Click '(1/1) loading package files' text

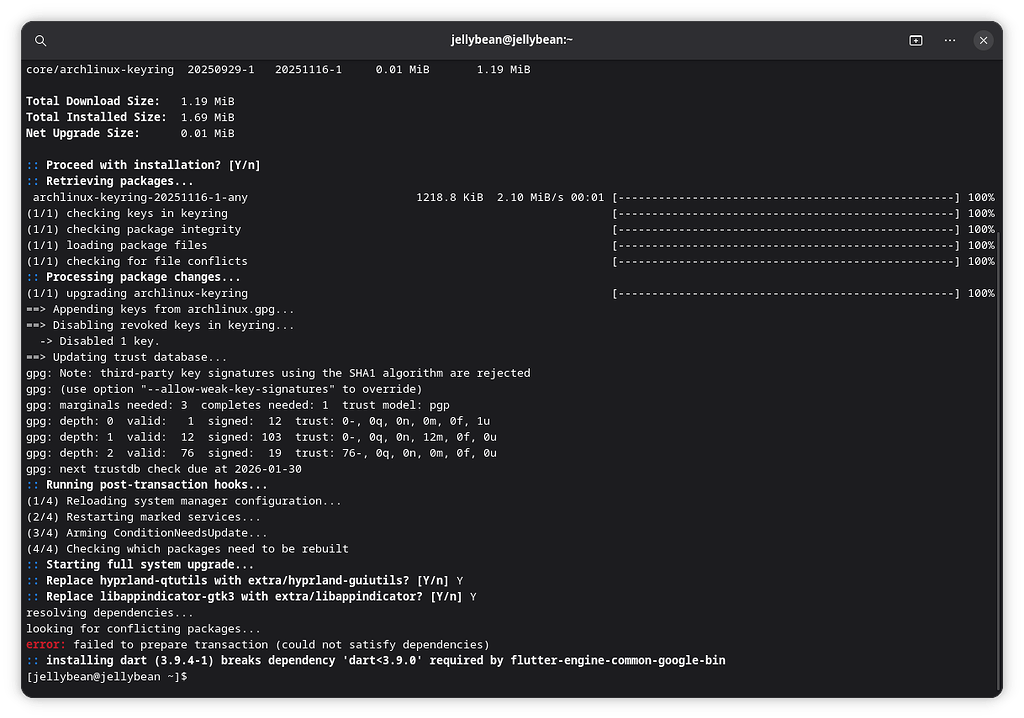click(117, 245)
